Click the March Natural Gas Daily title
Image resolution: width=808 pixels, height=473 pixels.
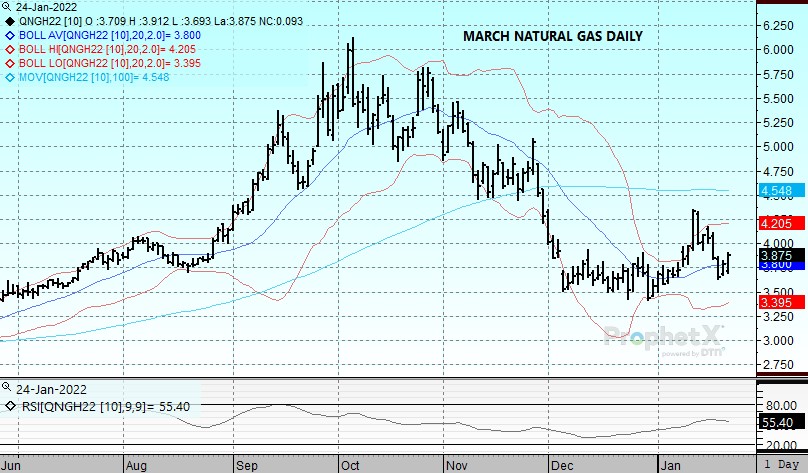coord(552,36)
